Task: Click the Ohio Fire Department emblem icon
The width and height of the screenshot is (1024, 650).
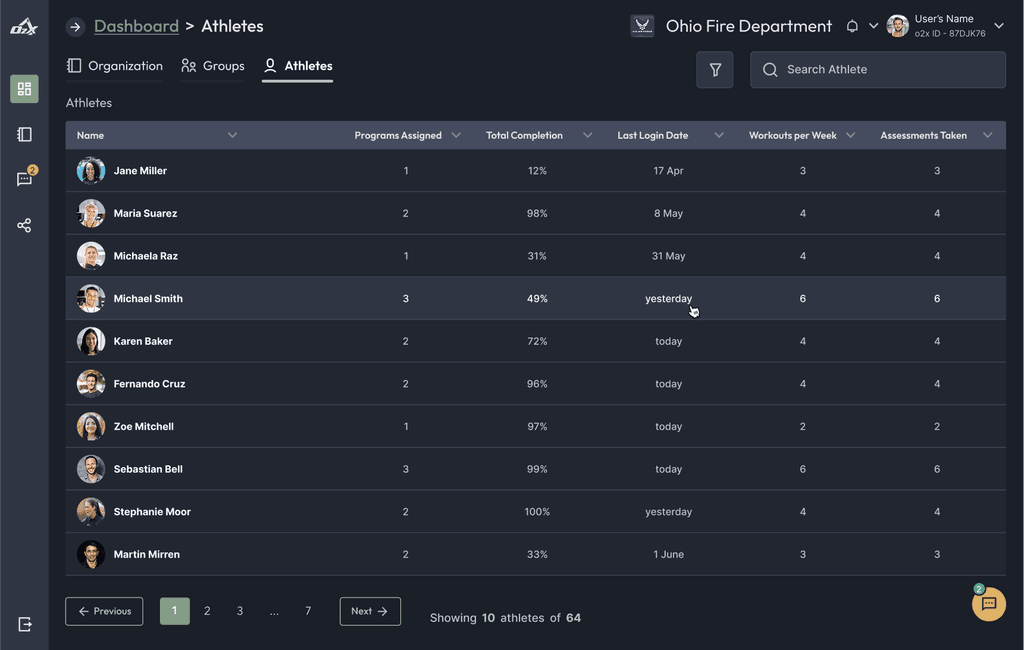Action: pos(642,26)
